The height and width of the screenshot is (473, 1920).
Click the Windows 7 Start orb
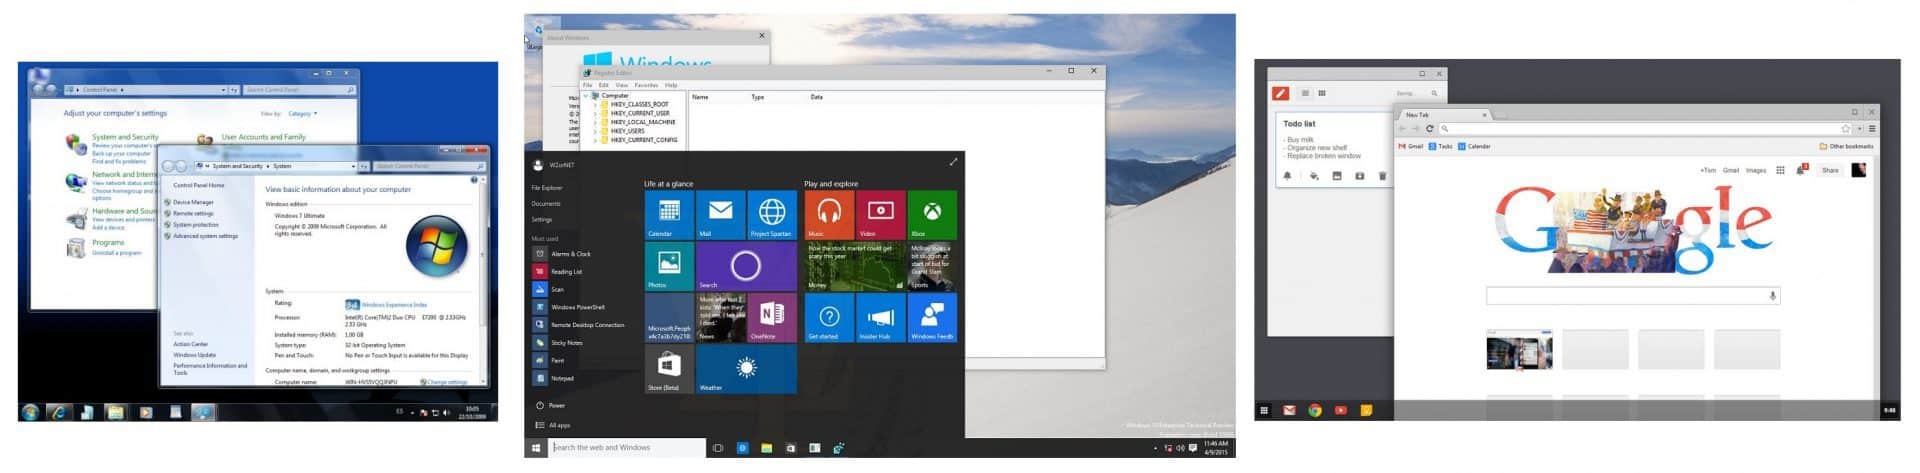[x=31, y=412]
